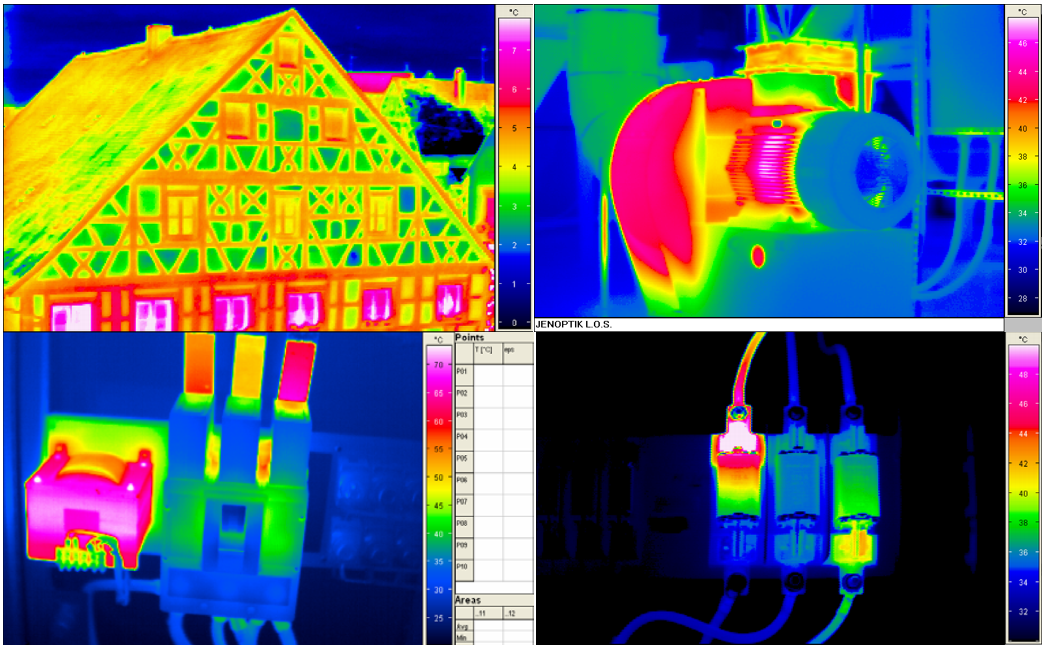Click the connector image 32–48 °C color scale
The height and width of the screenshot is (647, 1044).
click(x=1023, y=489)
